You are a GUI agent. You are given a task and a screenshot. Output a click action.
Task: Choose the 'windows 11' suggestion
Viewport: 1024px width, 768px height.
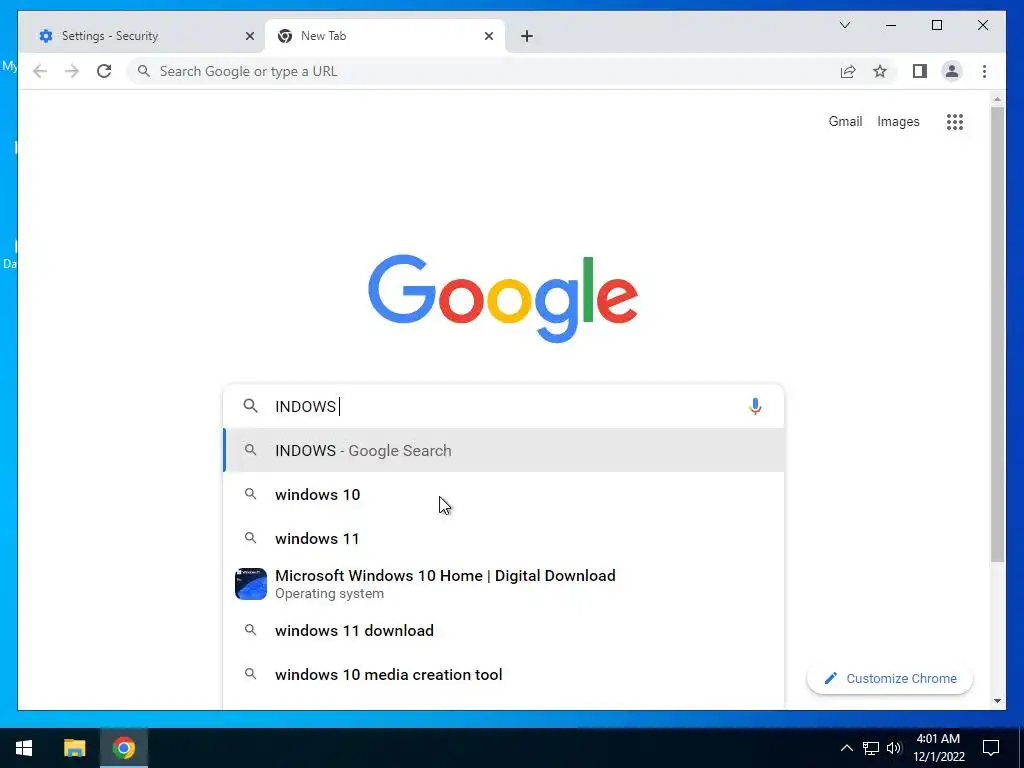point(504,539)
